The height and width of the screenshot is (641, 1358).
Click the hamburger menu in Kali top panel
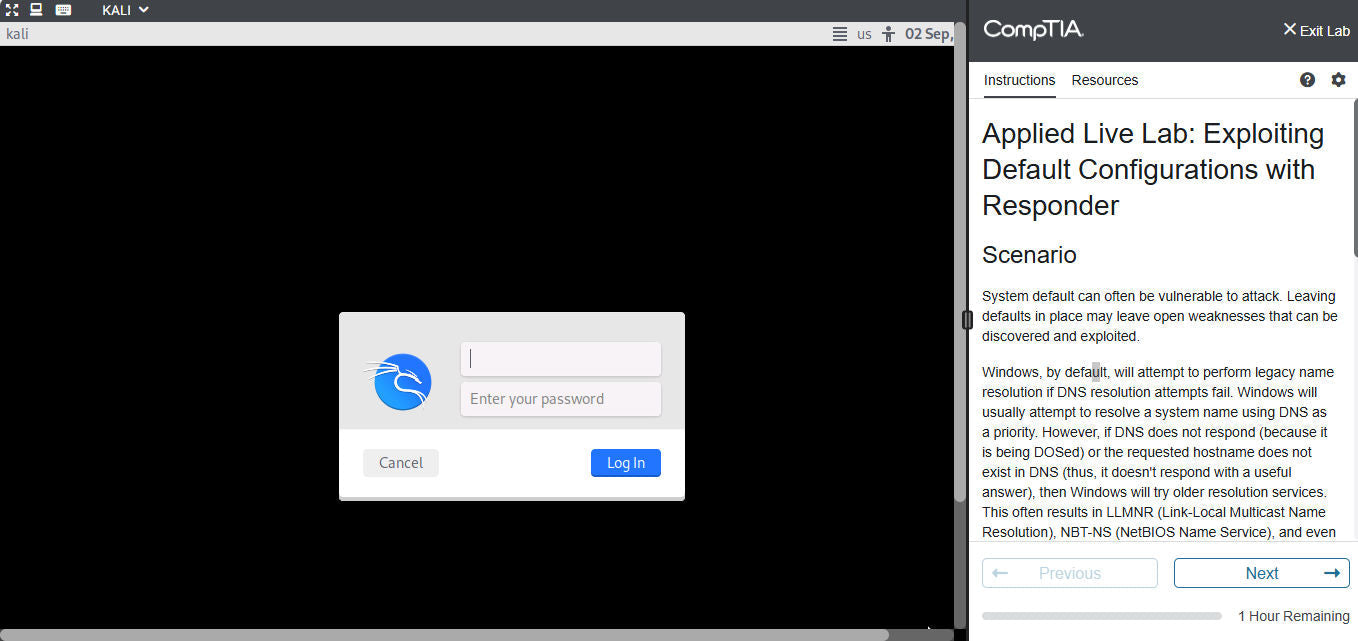point(838,33)
